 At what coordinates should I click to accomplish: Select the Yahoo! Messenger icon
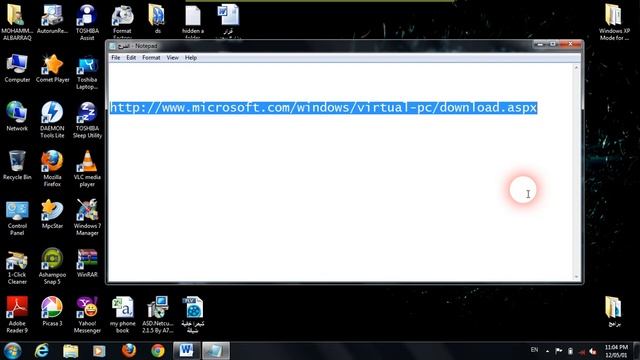87,315
